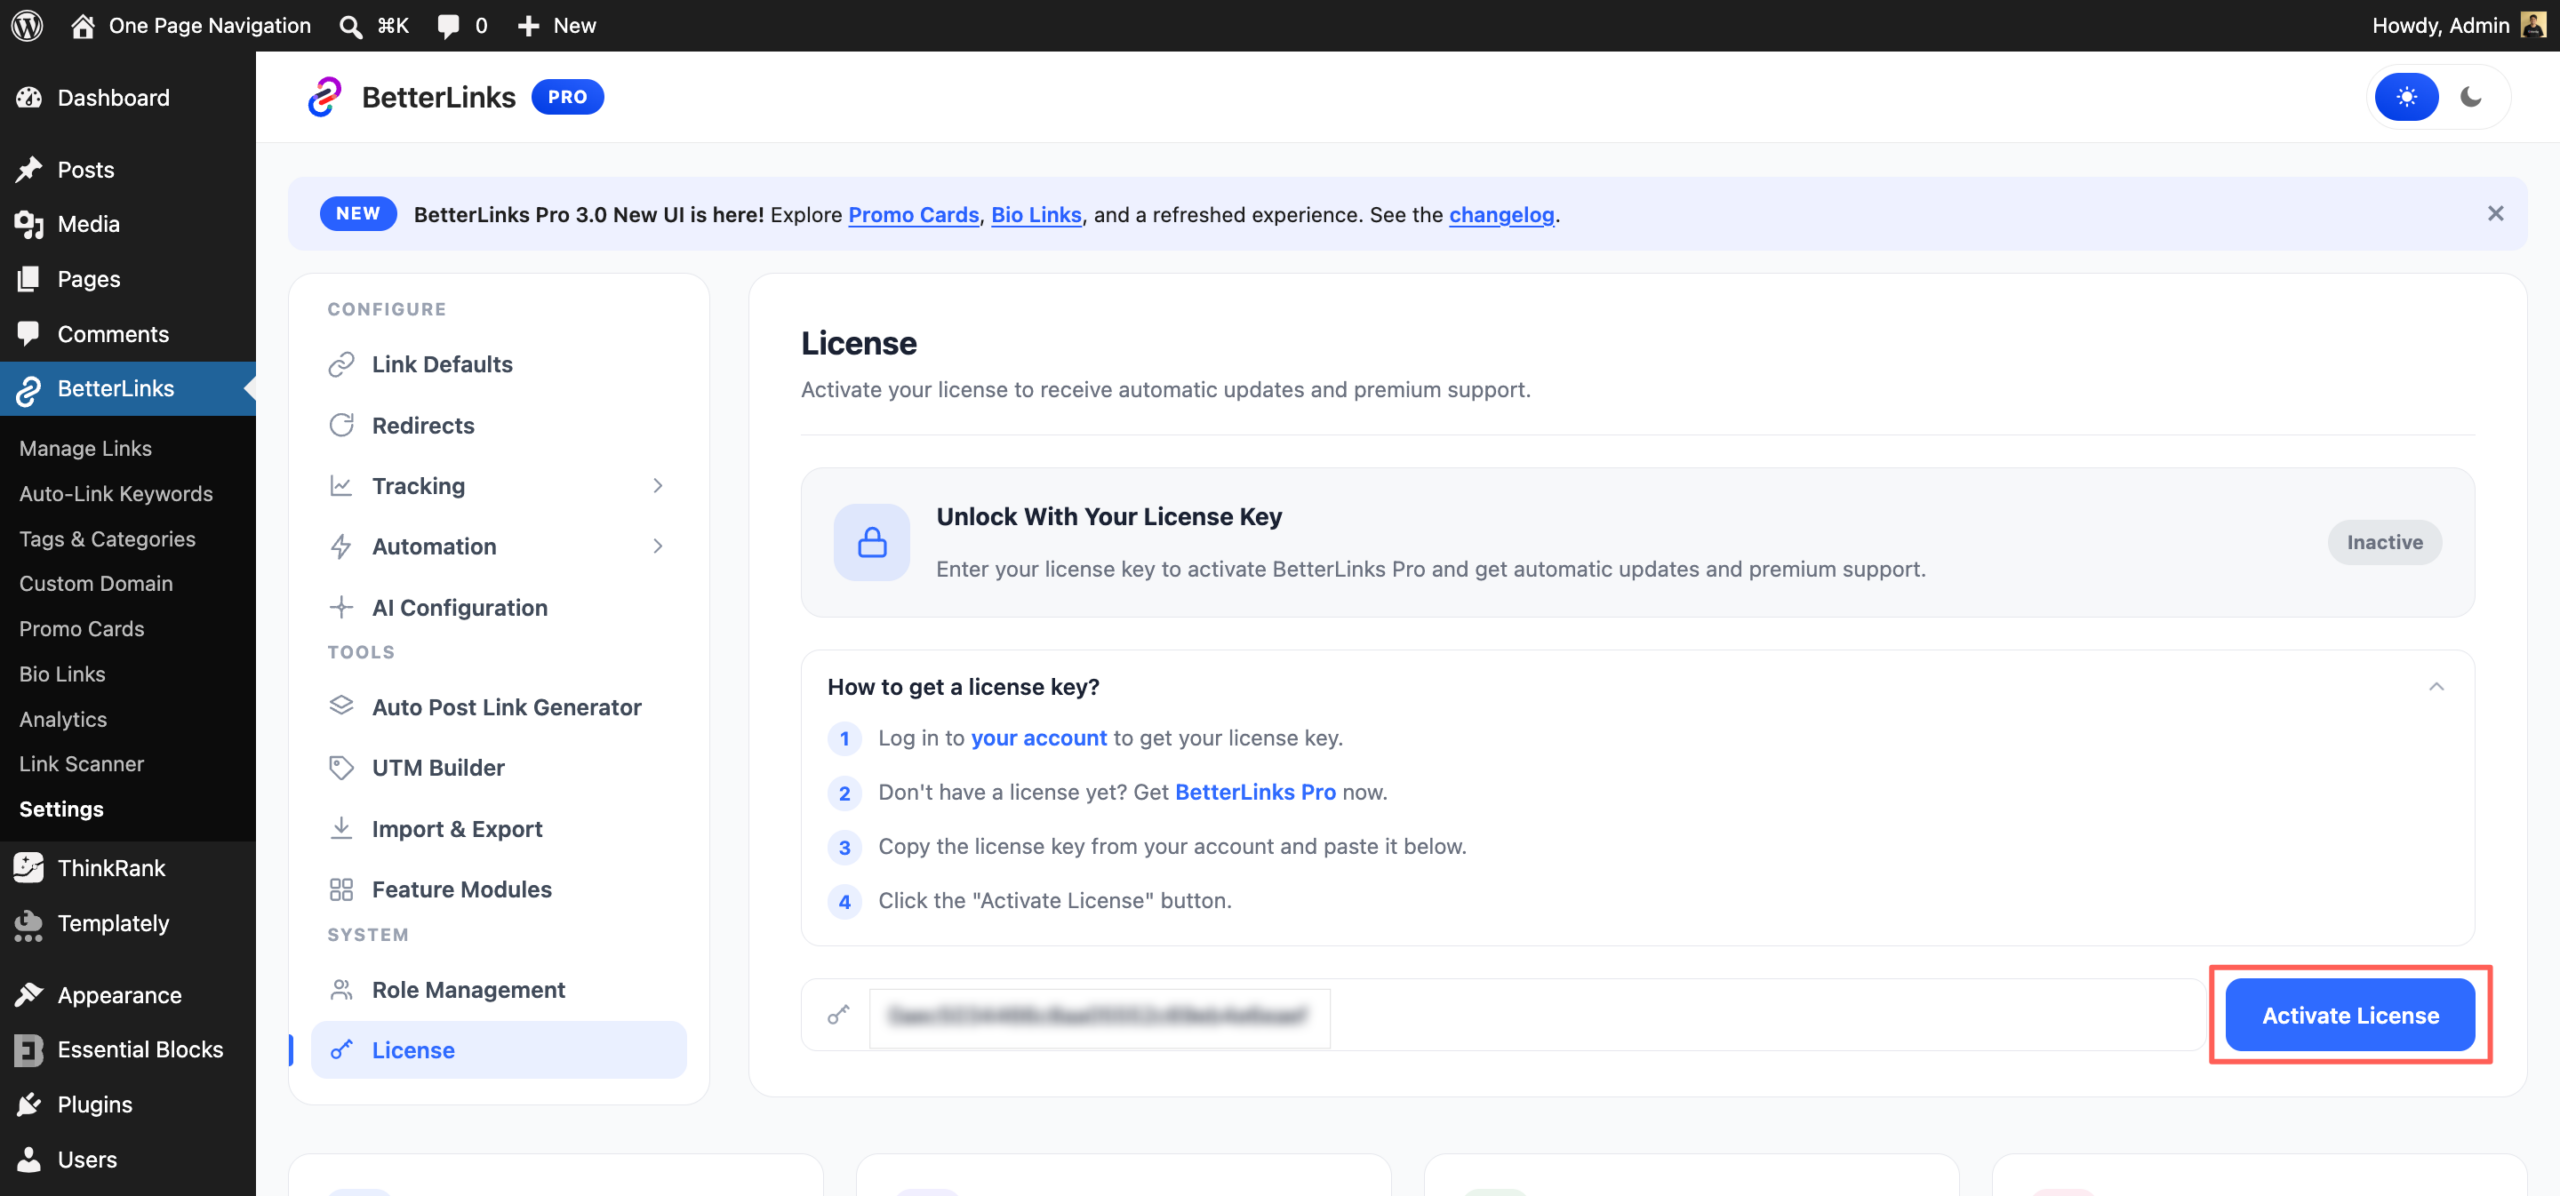Click the Essential Blocks sidebar icon
The width and height of the screenshot is (2560, 1196).
point(29,1050)
